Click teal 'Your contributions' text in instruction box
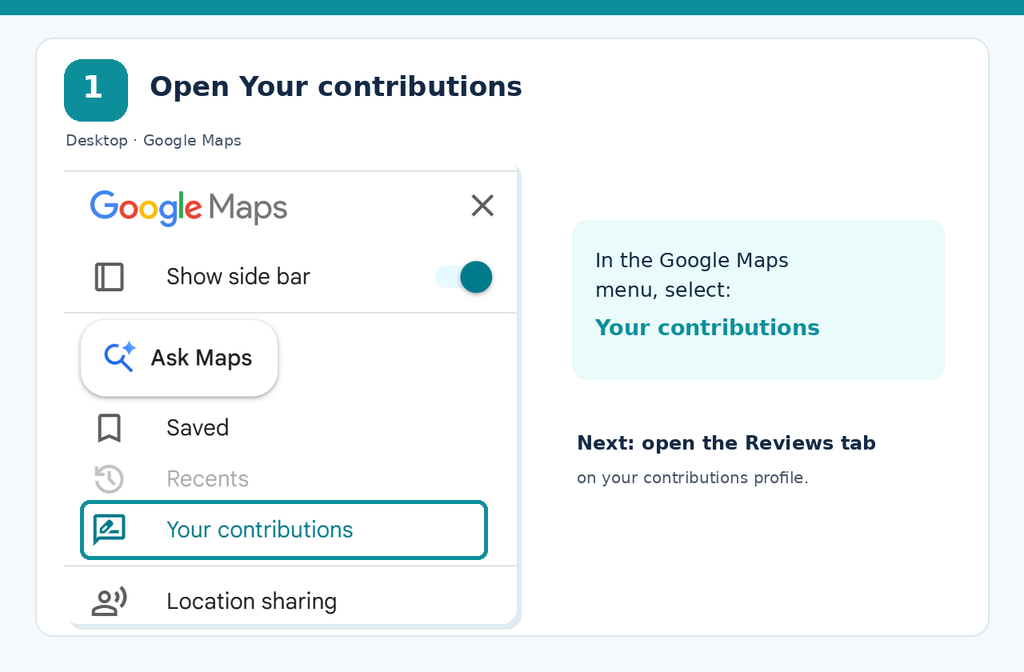Viewport: 1024px width, 672px height. [x=707, y=327]
